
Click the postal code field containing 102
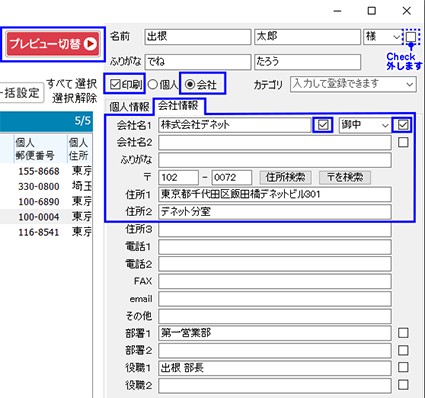point(178,177)
